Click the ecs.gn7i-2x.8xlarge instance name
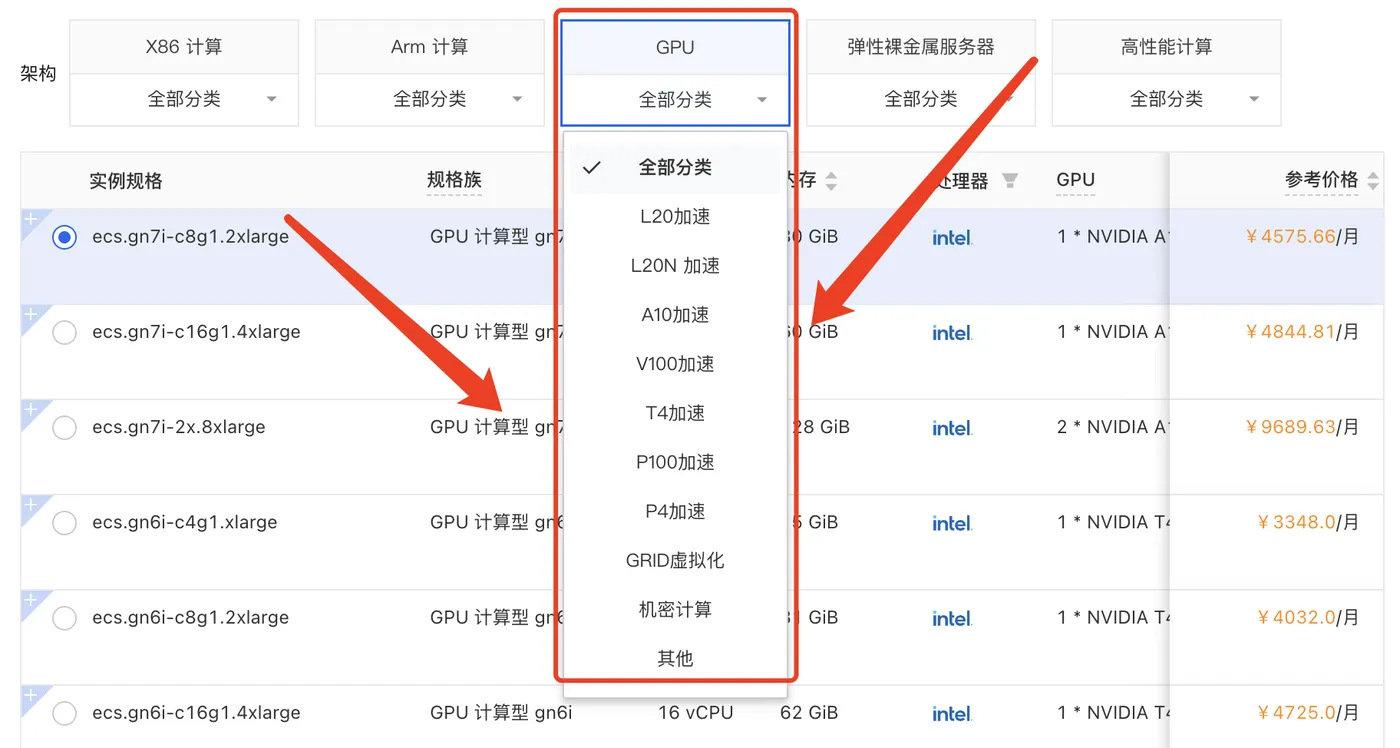1400x748 pixels. [x=179, y=427]
